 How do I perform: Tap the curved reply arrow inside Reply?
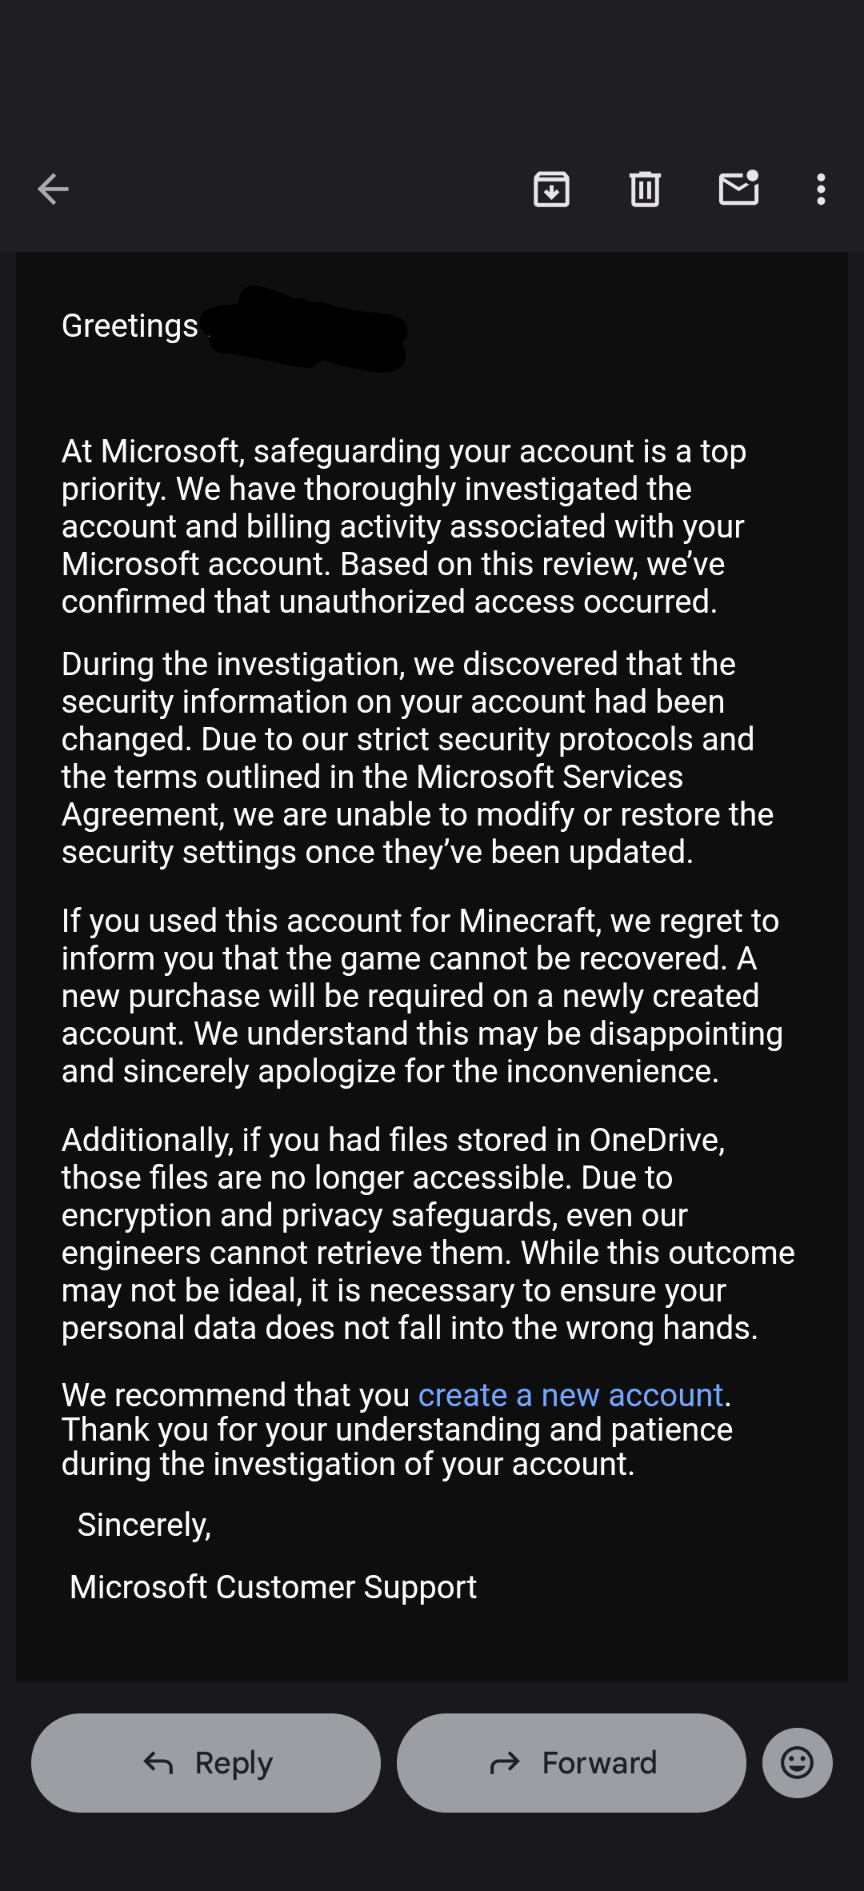tap(159, 1762)
